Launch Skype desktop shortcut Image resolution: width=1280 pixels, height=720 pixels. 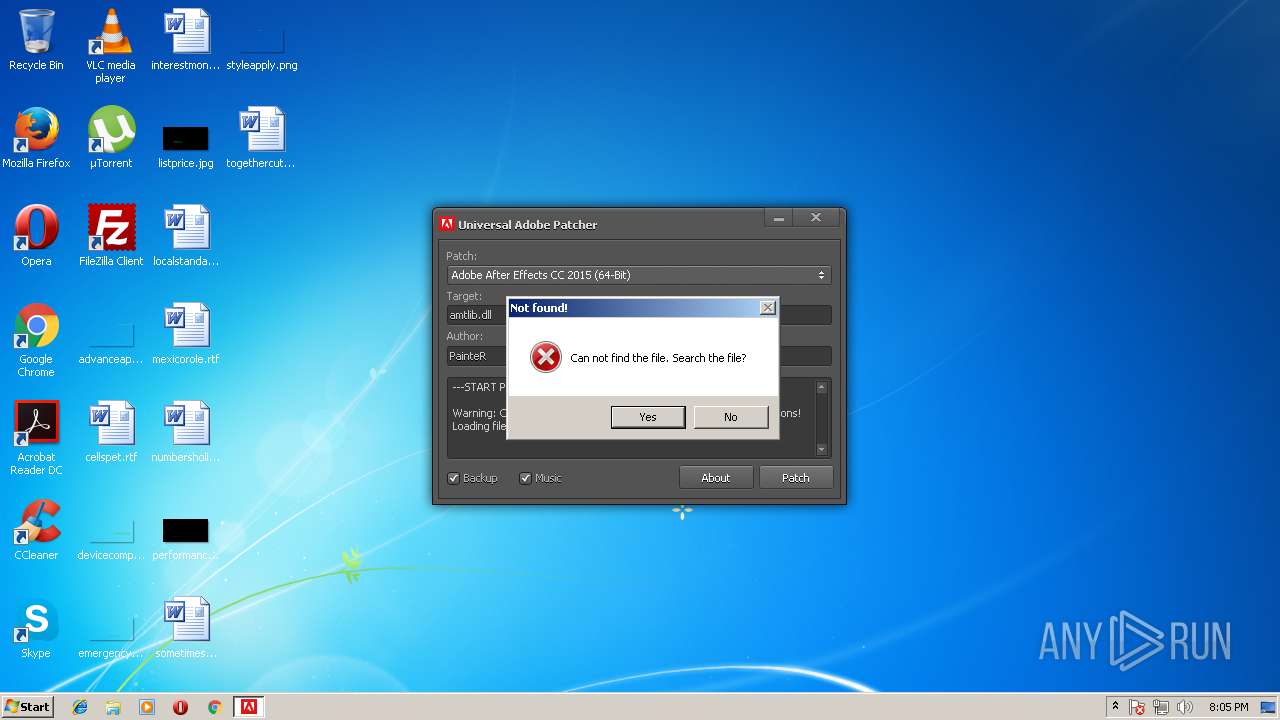coord(36,628)
